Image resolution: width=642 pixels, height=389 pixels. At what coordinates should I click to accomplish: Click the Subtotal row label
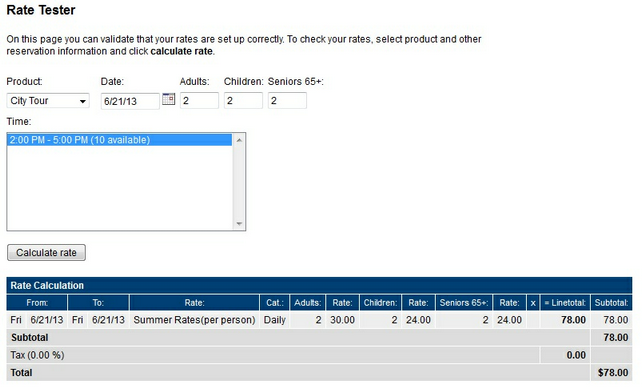(x=29, y=337)
